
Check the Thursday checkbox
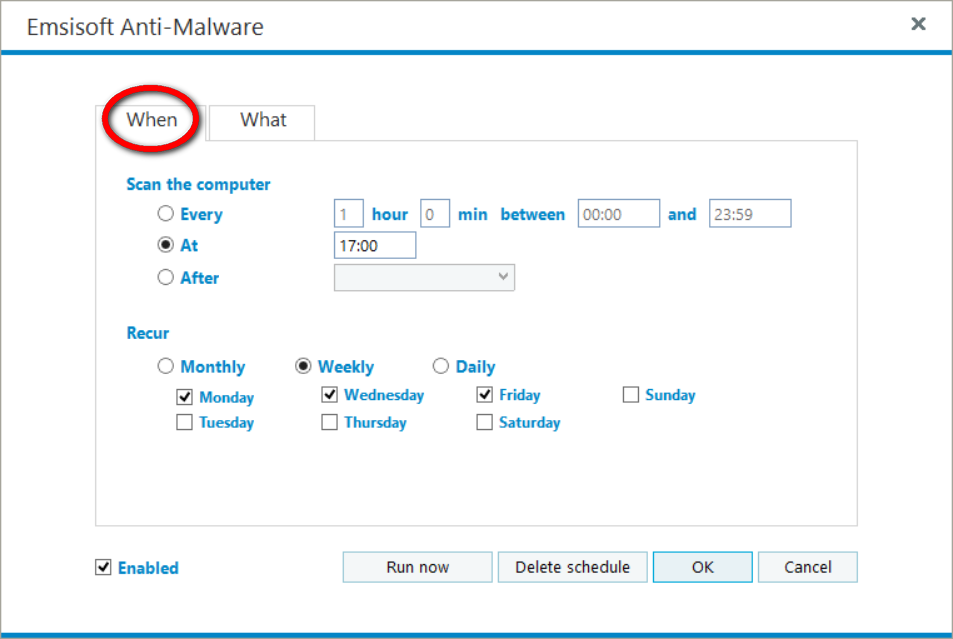pyautogui.click(x=329, y=422)
